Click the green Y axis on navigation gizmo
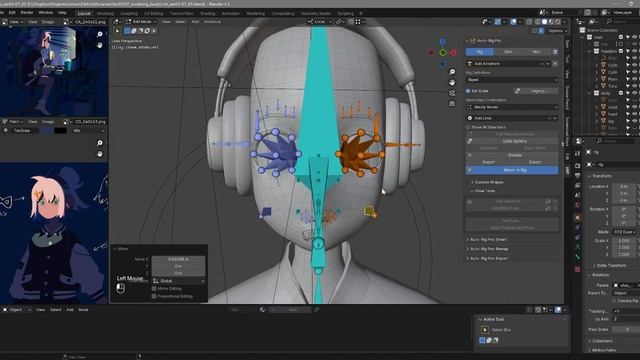The height and width of the screenshot is (360, 640). pos(443,53)
